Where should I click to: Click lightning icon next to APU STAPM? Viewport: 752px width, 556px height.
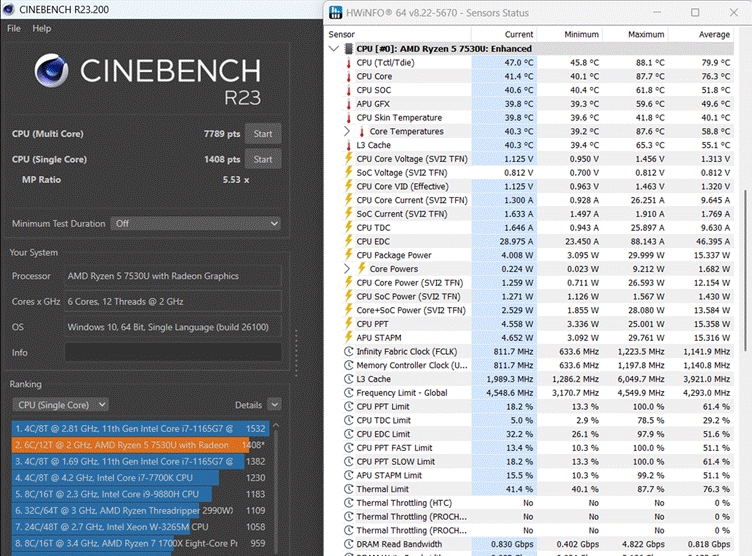(x=349, y=338)
